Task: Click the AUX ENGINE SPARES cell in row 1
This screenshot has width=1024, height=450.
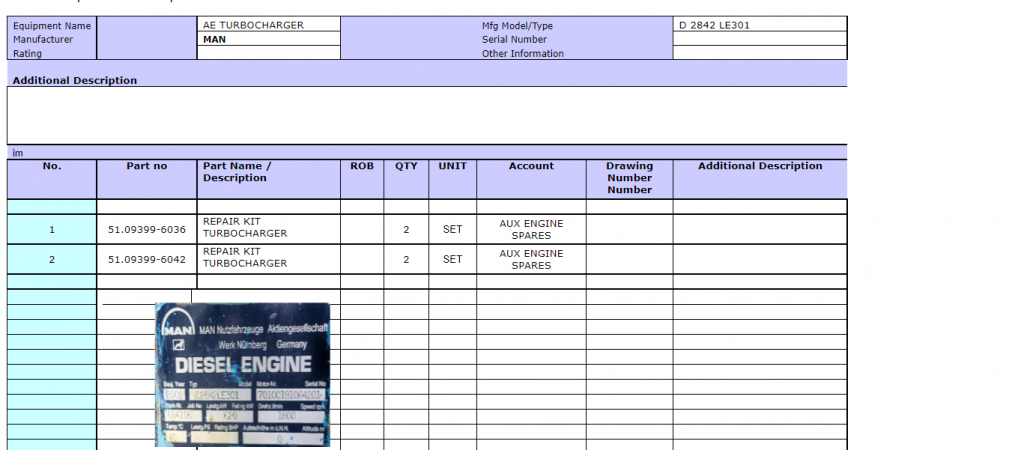Action: tap(531, 229)
